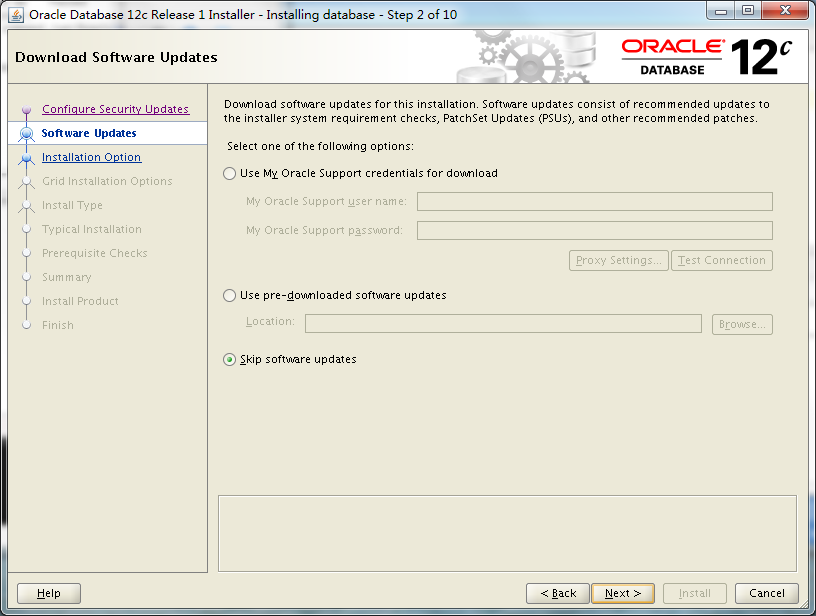
Task: Open the Help window
Action: click(48, 593)
